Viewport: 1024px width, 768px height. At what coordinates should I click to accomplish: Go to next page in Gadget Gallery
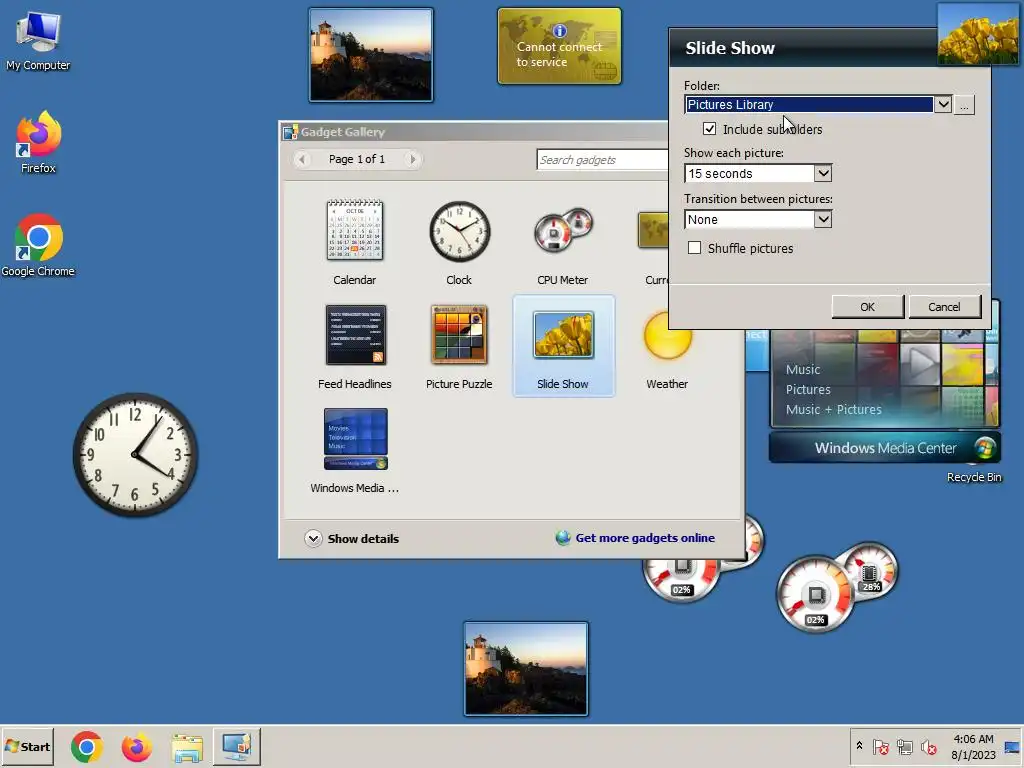(x=412, y=159)
